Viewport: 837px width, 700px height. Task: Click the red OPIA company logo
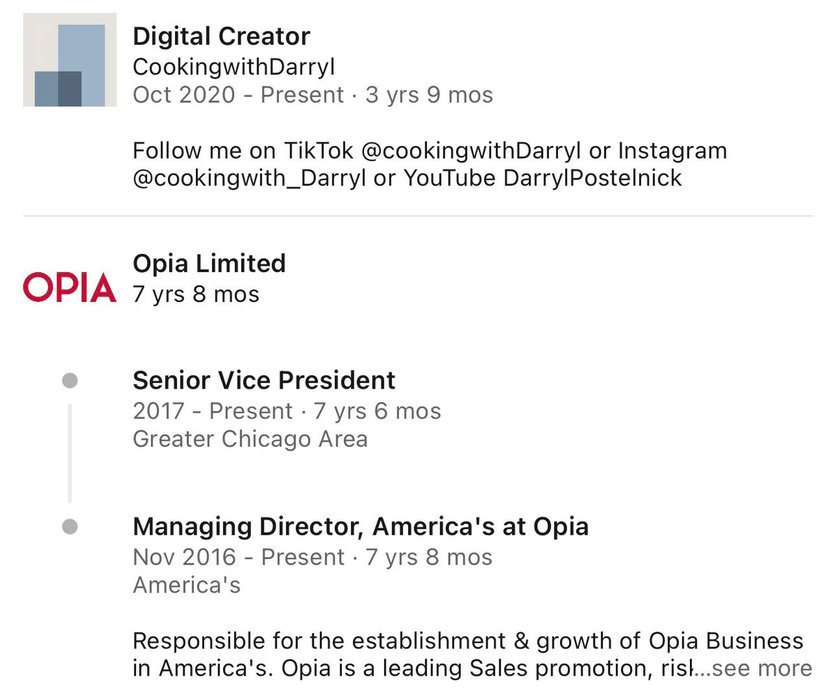pos(70,288)
